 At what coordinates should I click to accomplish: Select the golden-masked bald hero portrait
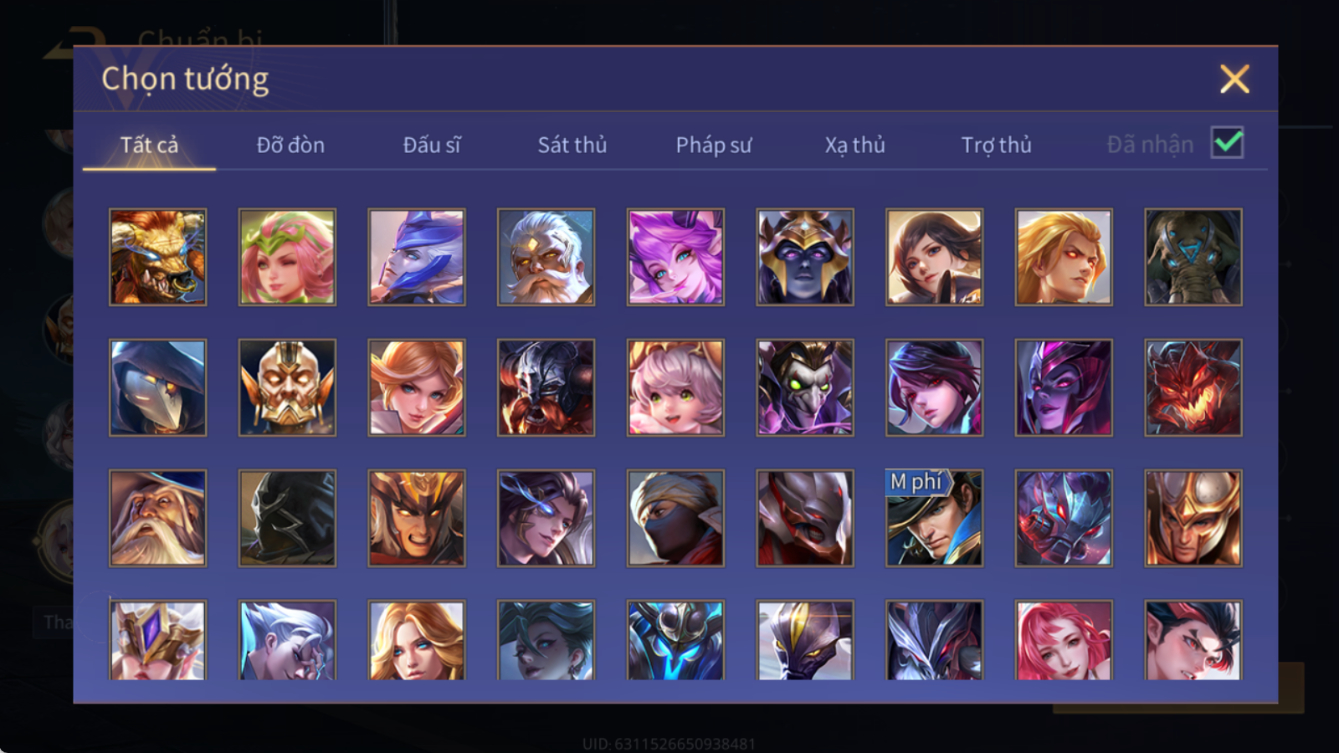pos(287,388)
